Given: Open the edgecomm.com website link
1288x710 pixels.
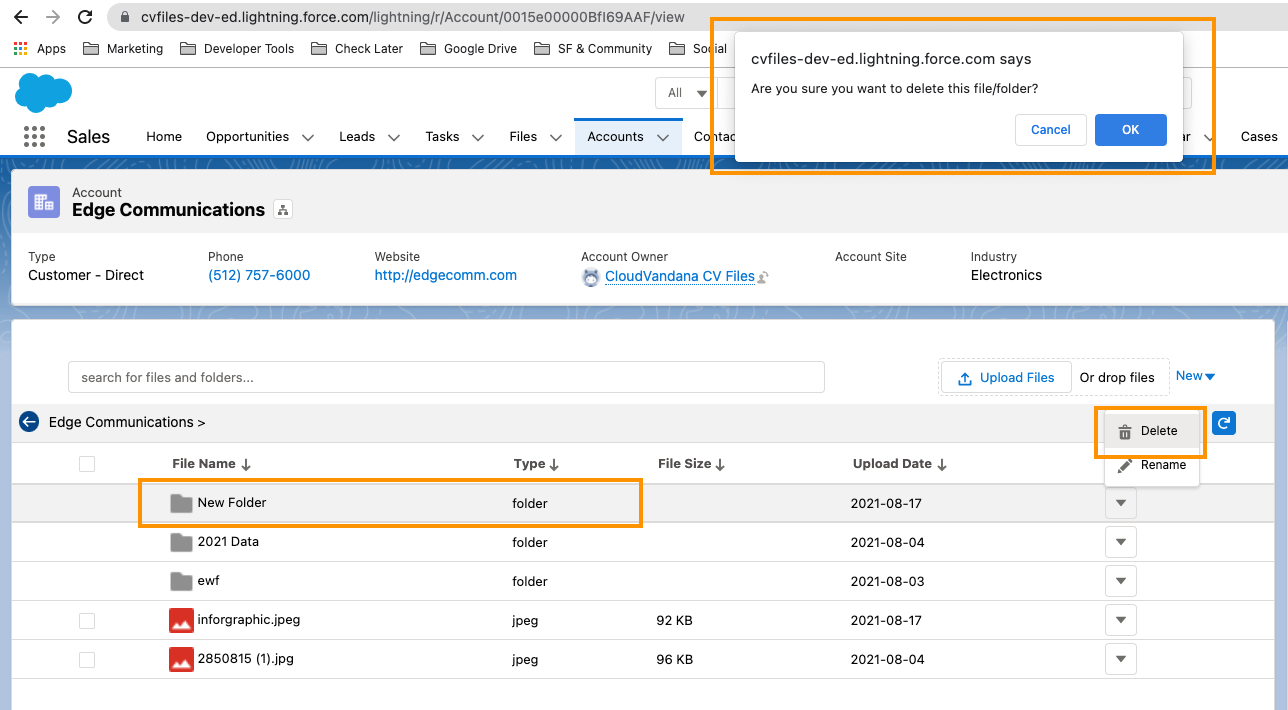Looking at the screenshot, I should [x=445, y=275].
